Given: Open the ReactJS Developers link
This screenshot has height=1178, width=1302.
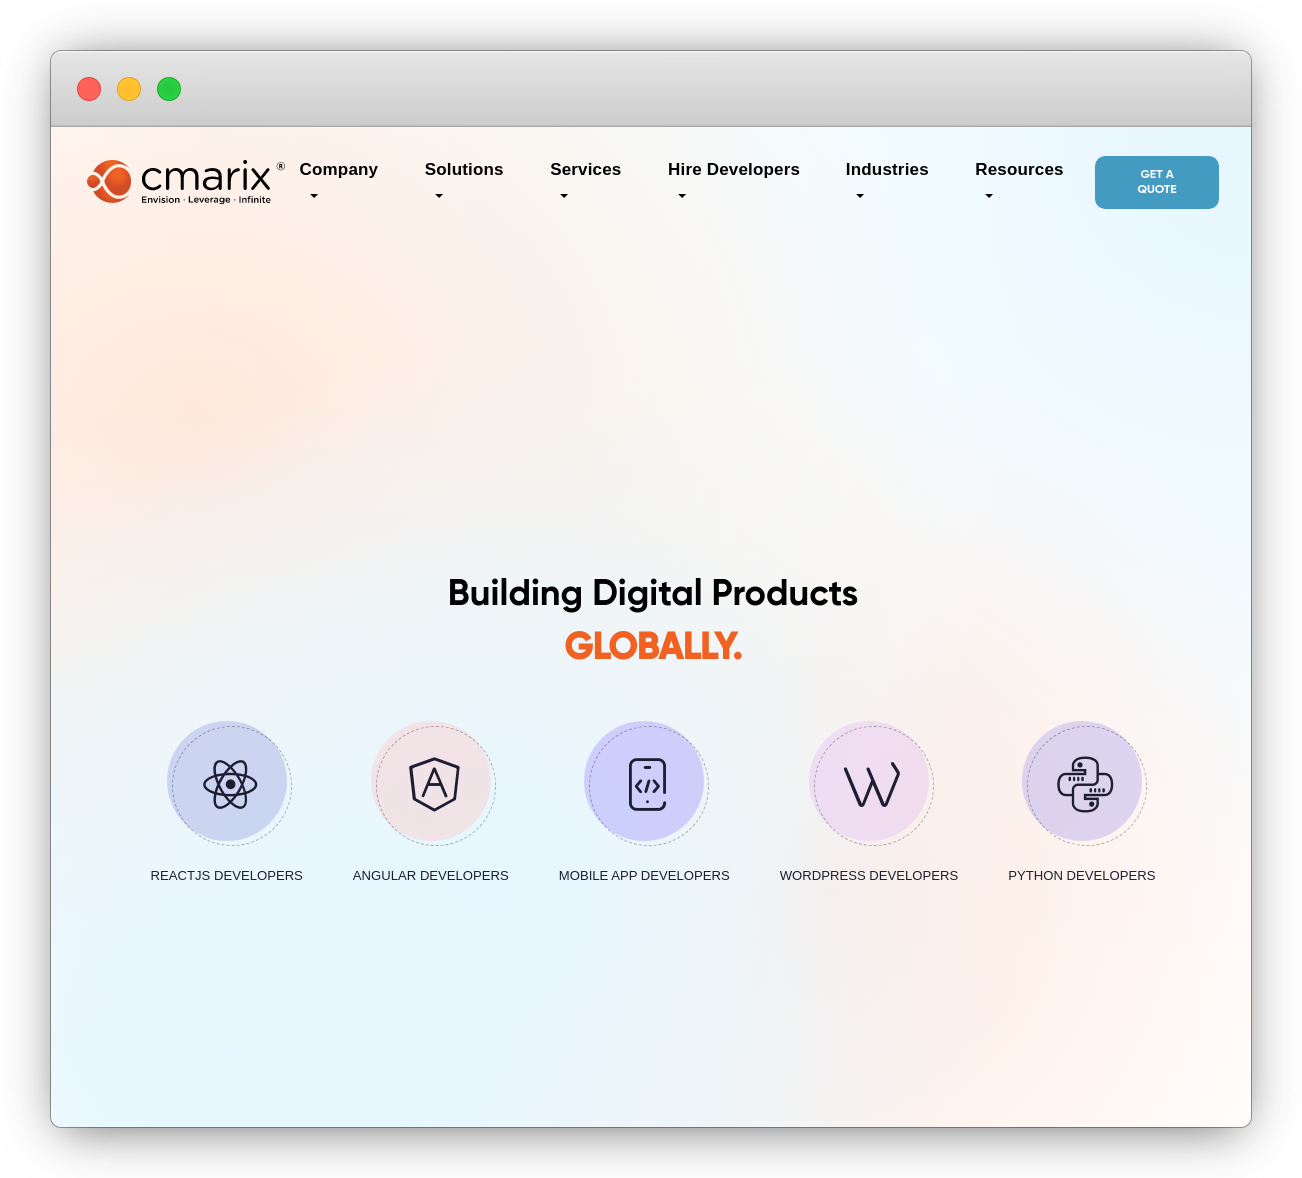Looking at the screenshot, I should pos(227,875).
